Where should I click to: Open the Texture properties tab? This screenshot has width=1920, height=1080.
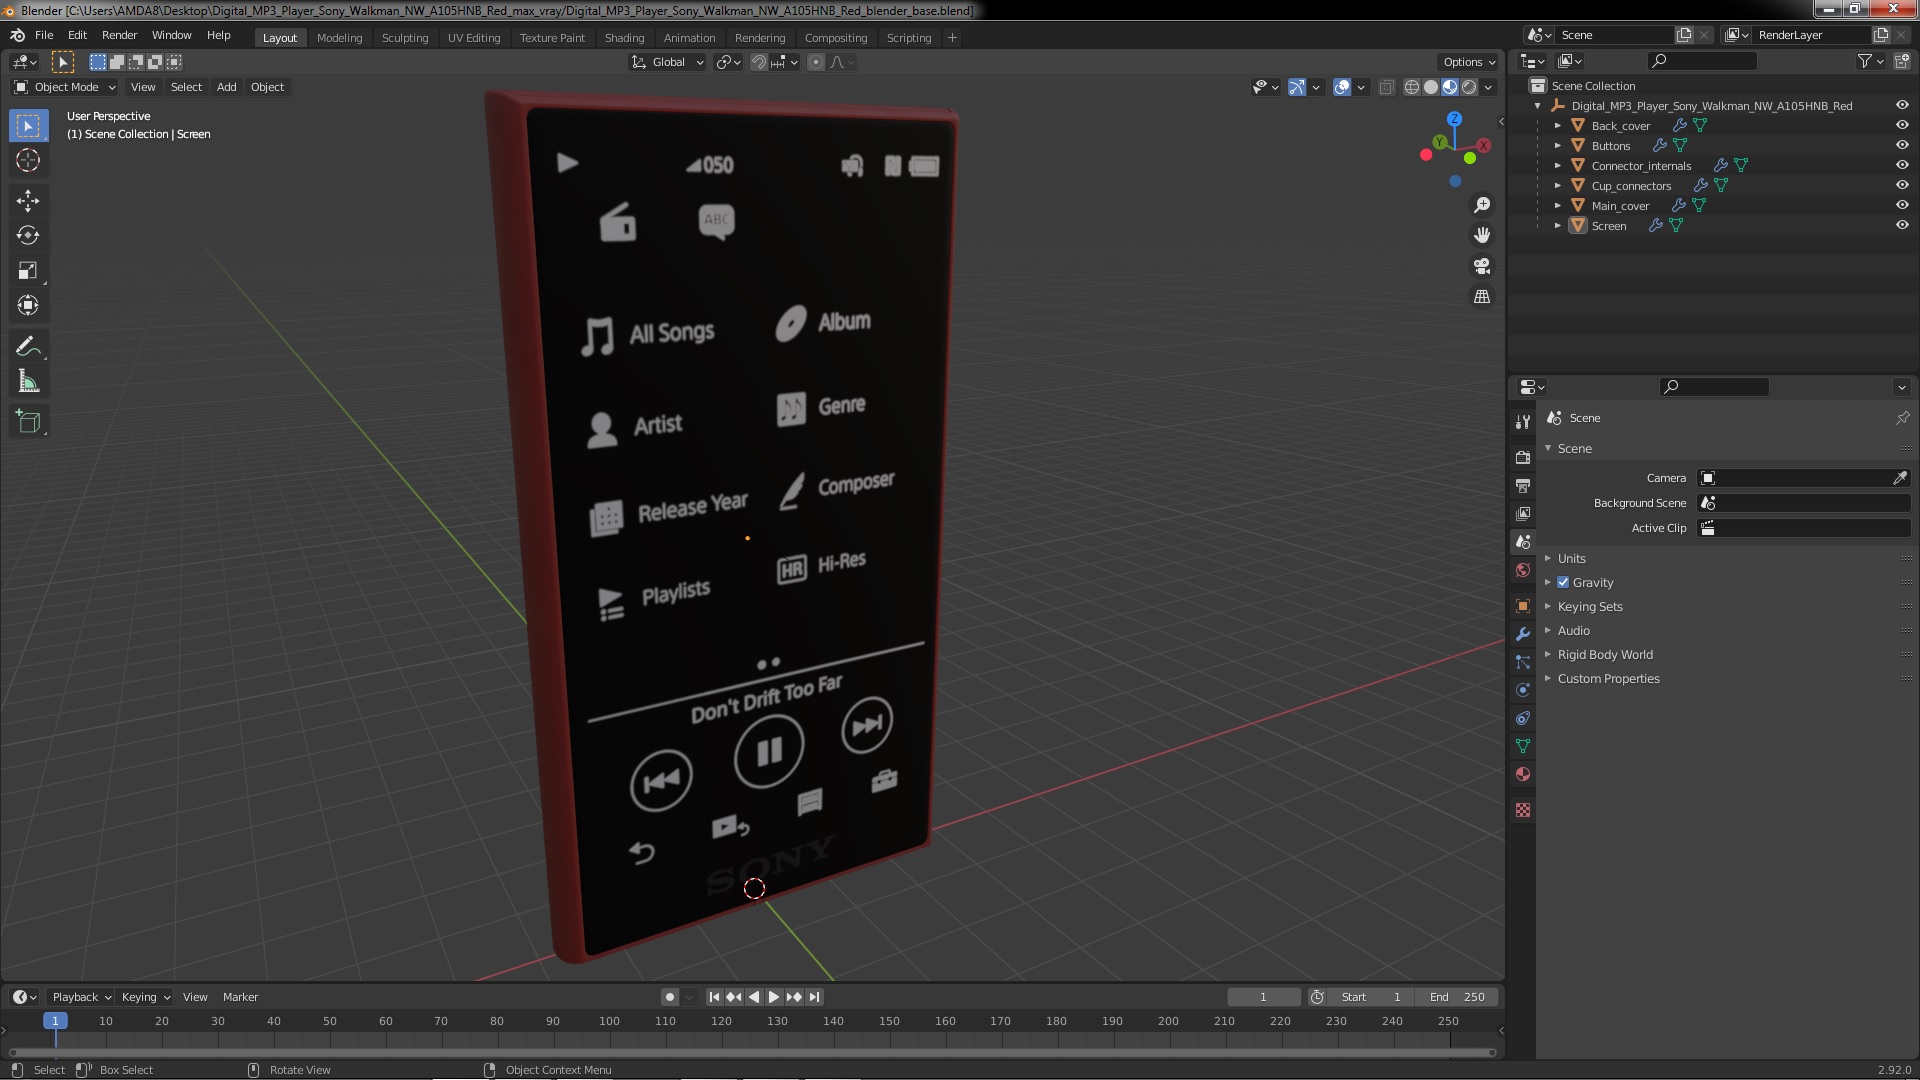click(x=1522, y=810)
